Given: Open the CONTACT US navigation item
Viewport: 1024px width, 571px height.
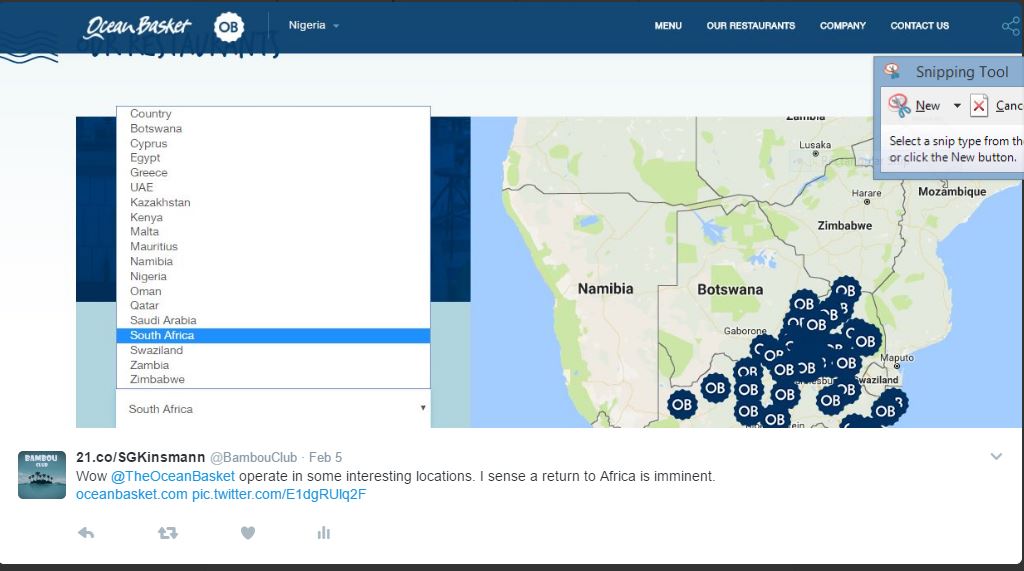Looking at the screenshot, I should [920, 25].
